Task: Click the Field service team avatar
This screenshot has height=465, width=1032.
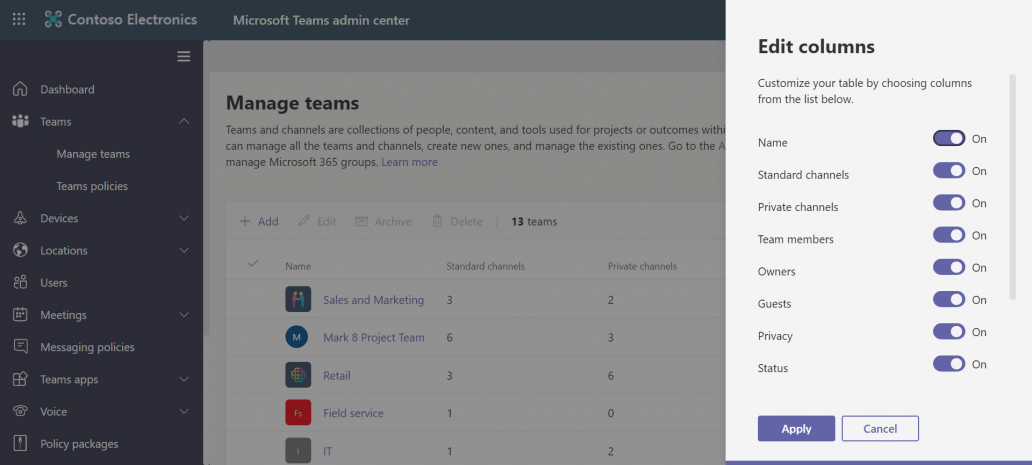Action: click(x=298, y=412)
